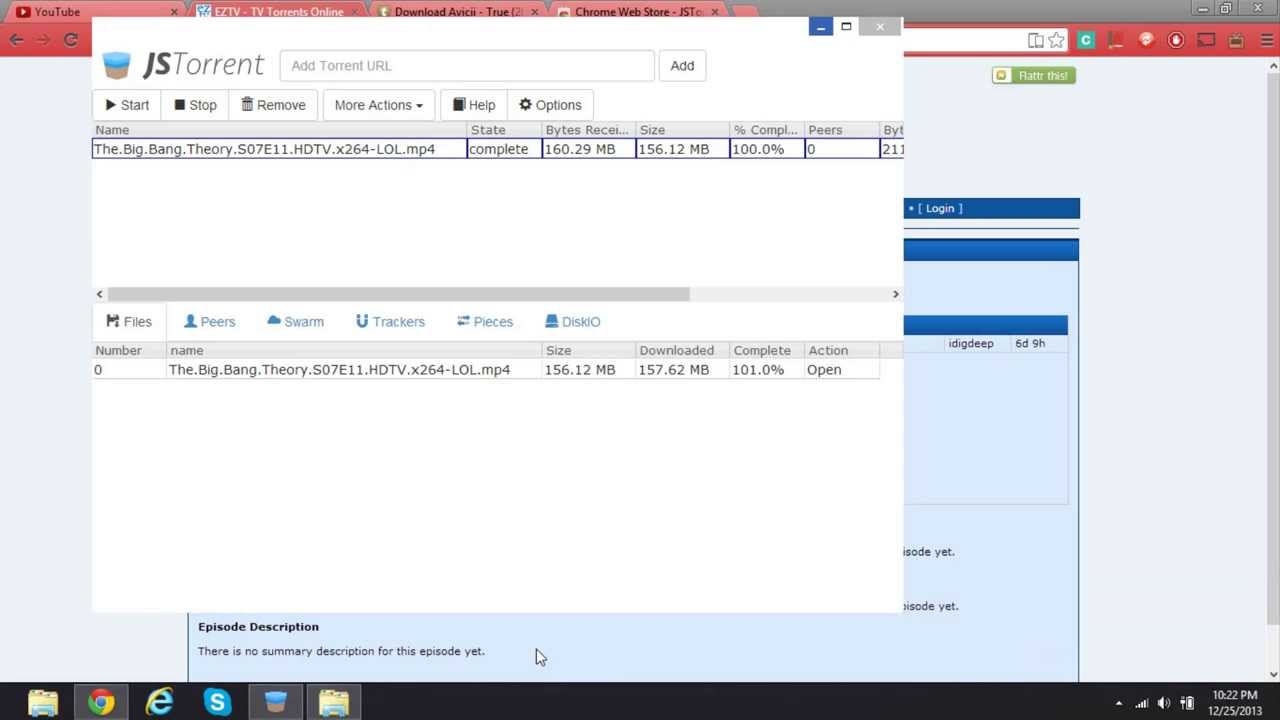Screen dimensions: 1280x720
Task: Click the Flattr this! button
Action: (1034, 76)
